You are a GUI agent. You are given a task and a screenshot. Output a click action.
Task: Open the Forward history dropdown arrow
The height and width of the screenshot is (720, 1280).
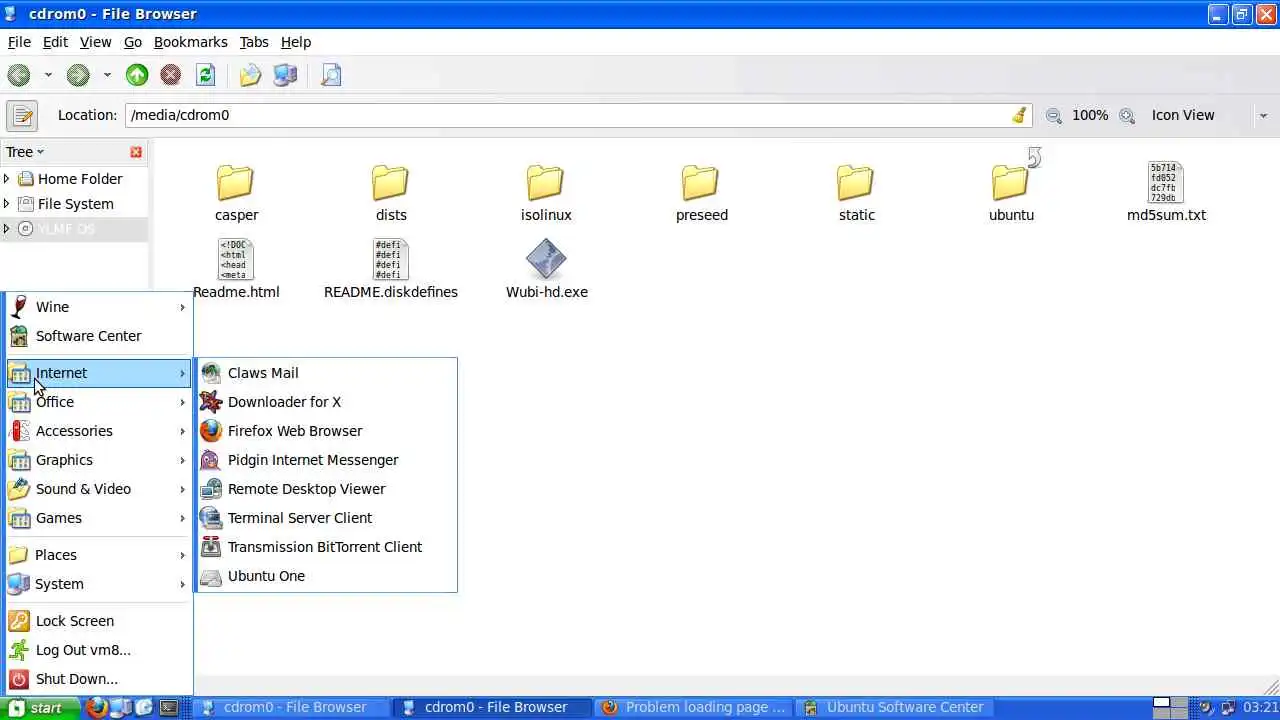coord(107,75)
